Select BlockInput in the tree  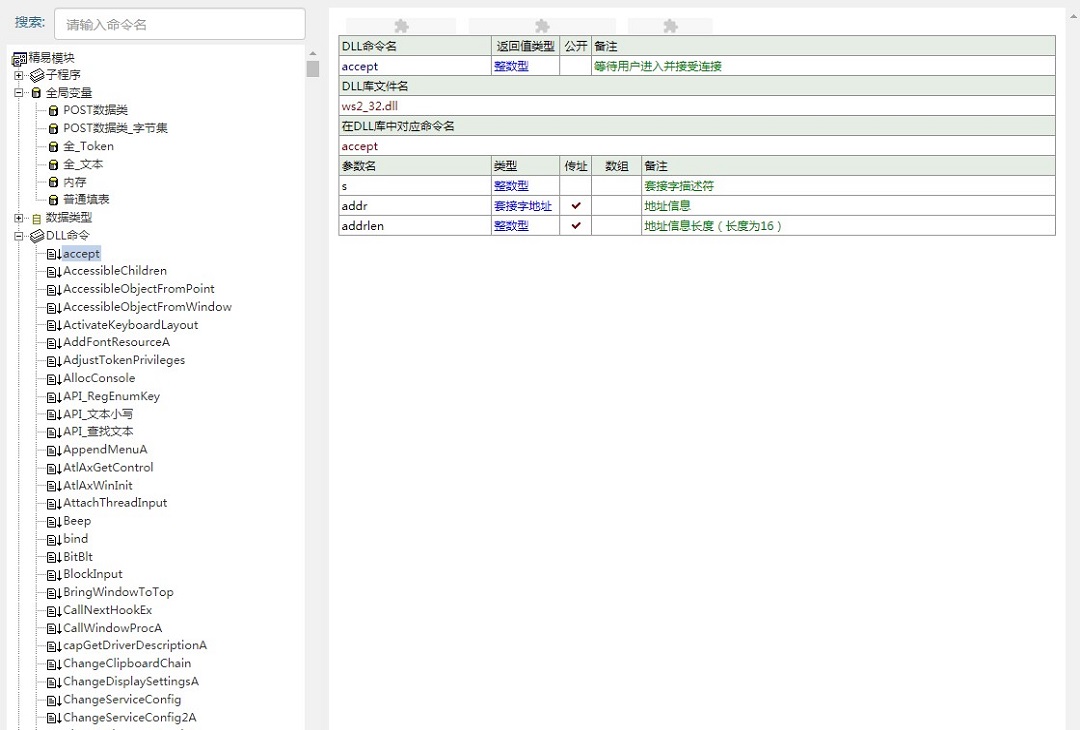pos(93,574)
